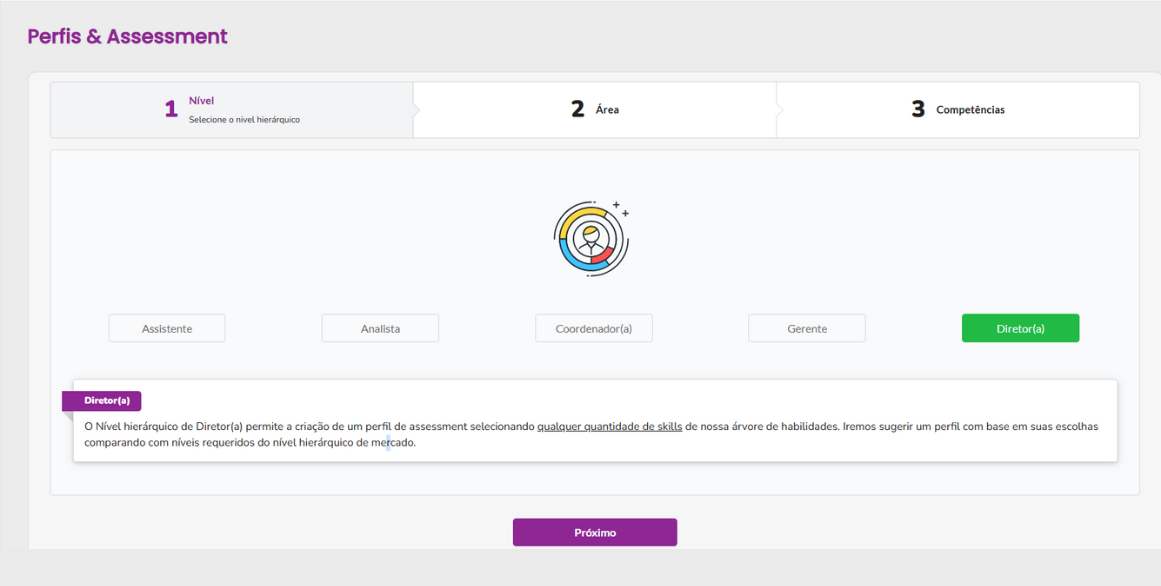The image size is (1161, 586).
Task: Pick the Coordenador(a) level option
Action: (594, 328)
